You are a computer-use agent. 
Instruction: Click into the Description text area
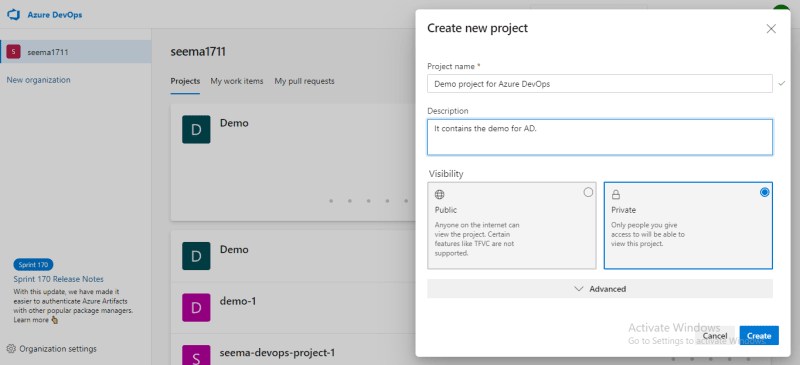pos(600,137)
